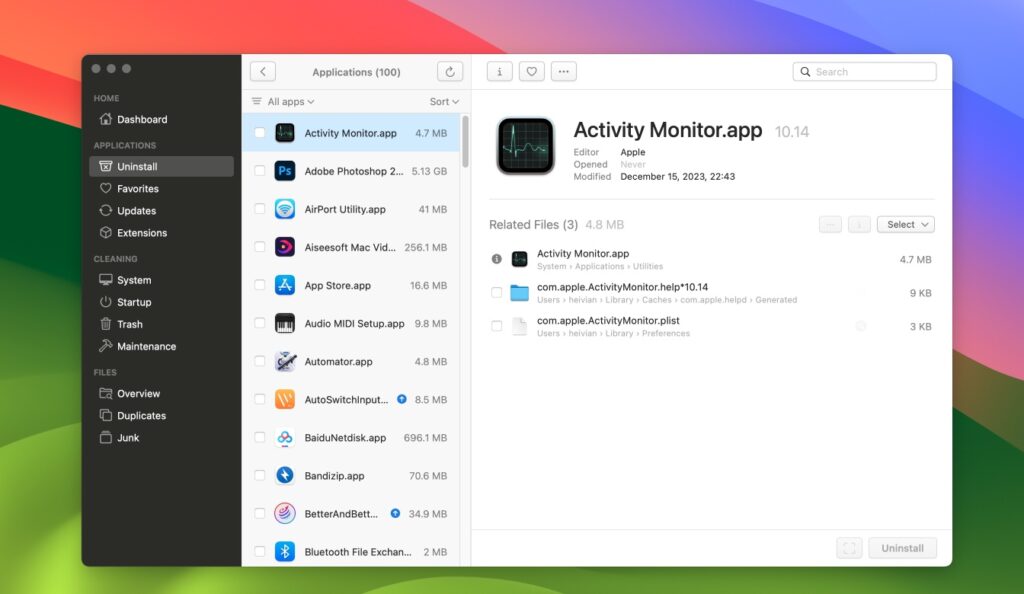Click inside the Search field
Image resolution: width=1024 pixels, height=594 pixels.
click(864, 71)
